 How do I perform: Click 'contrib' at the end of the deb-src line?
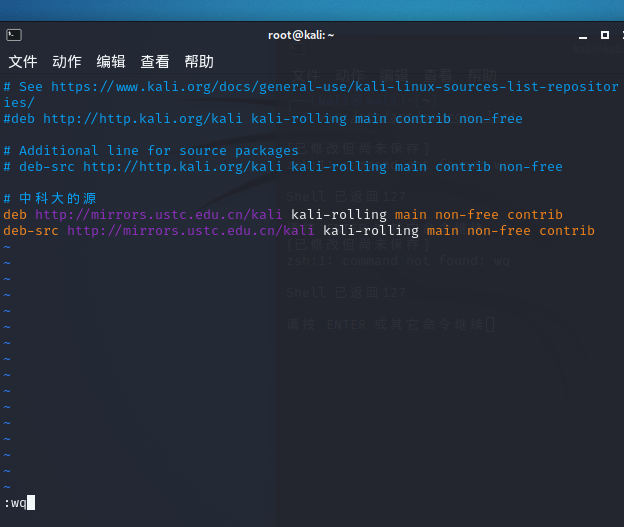coord(567,230)
